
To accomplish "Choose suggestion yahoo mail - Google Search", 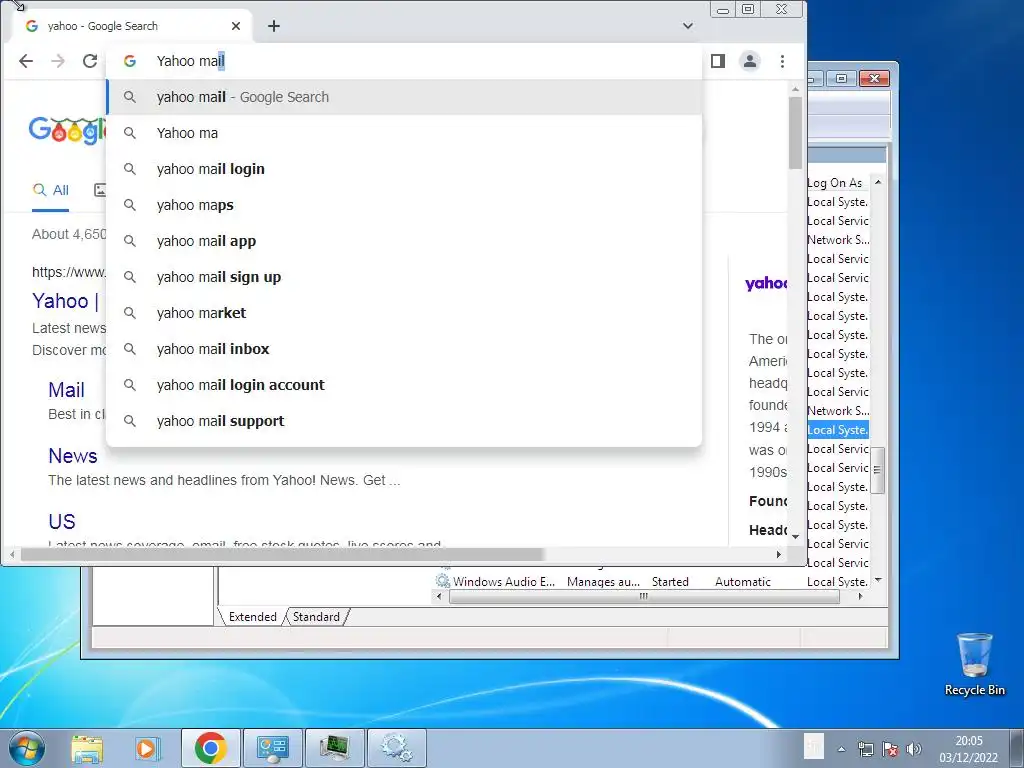I will [404, 97].
